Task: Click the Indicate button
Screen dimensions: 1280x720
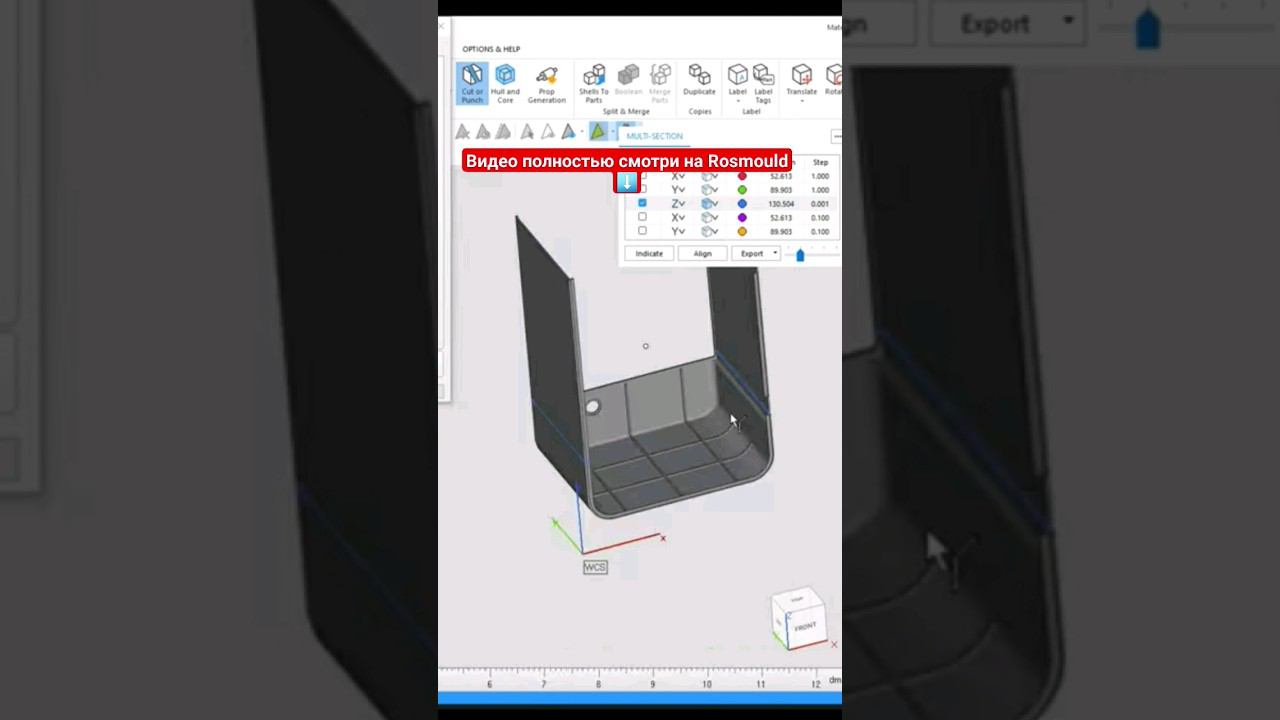Action: (649, 253)
